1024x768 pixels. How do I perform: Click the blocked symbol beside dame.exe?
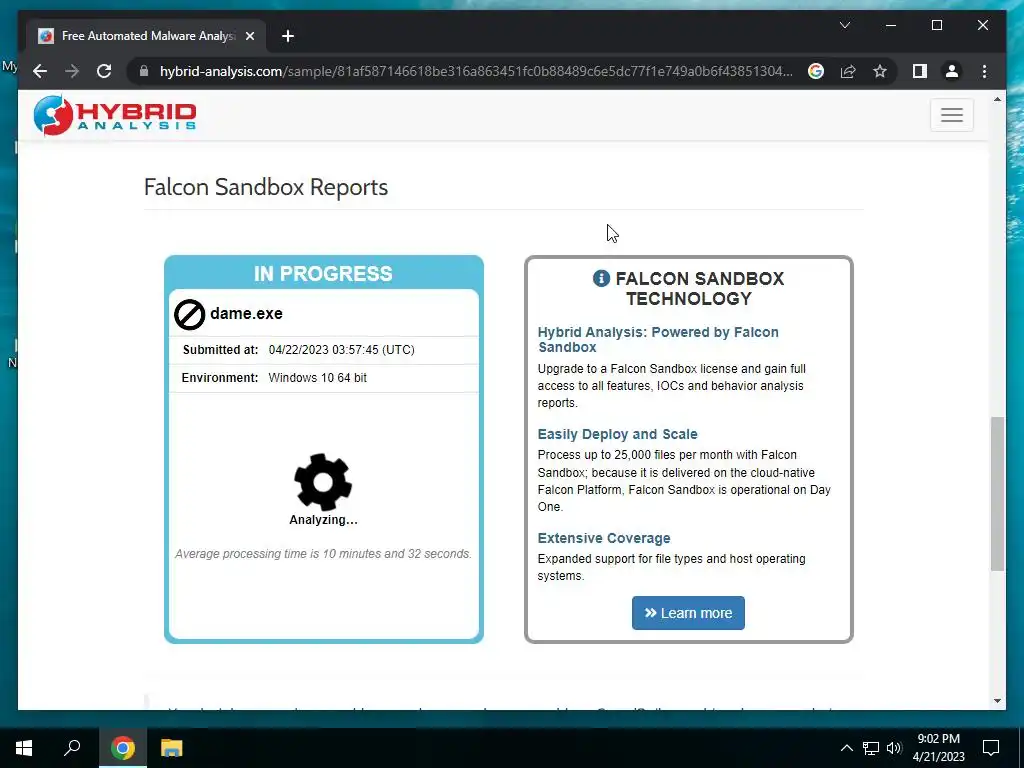(189, 314)
